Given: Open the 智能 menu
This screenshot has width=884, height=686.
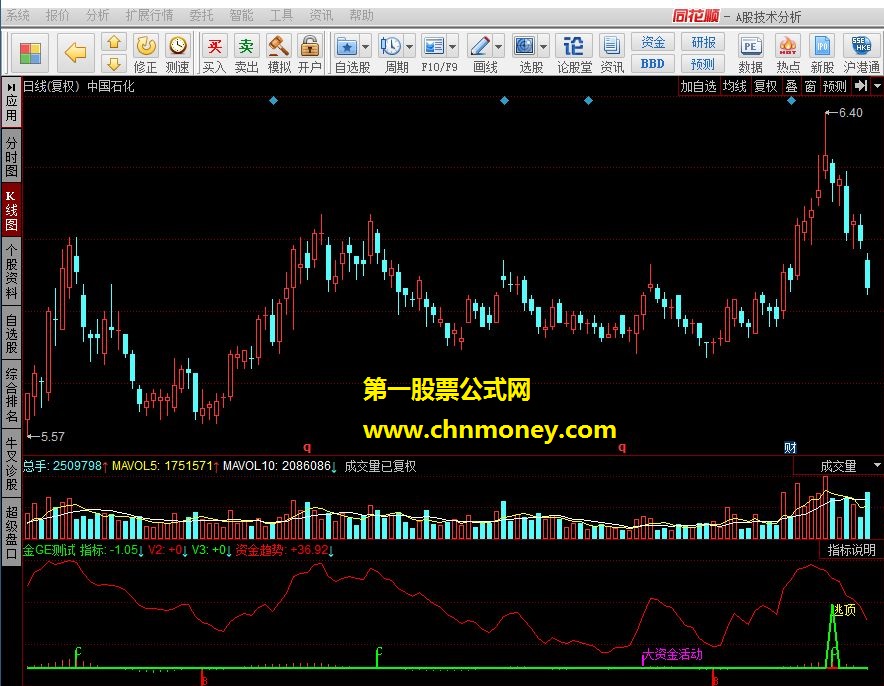Looking at the screenshot, I should point(241,16).
